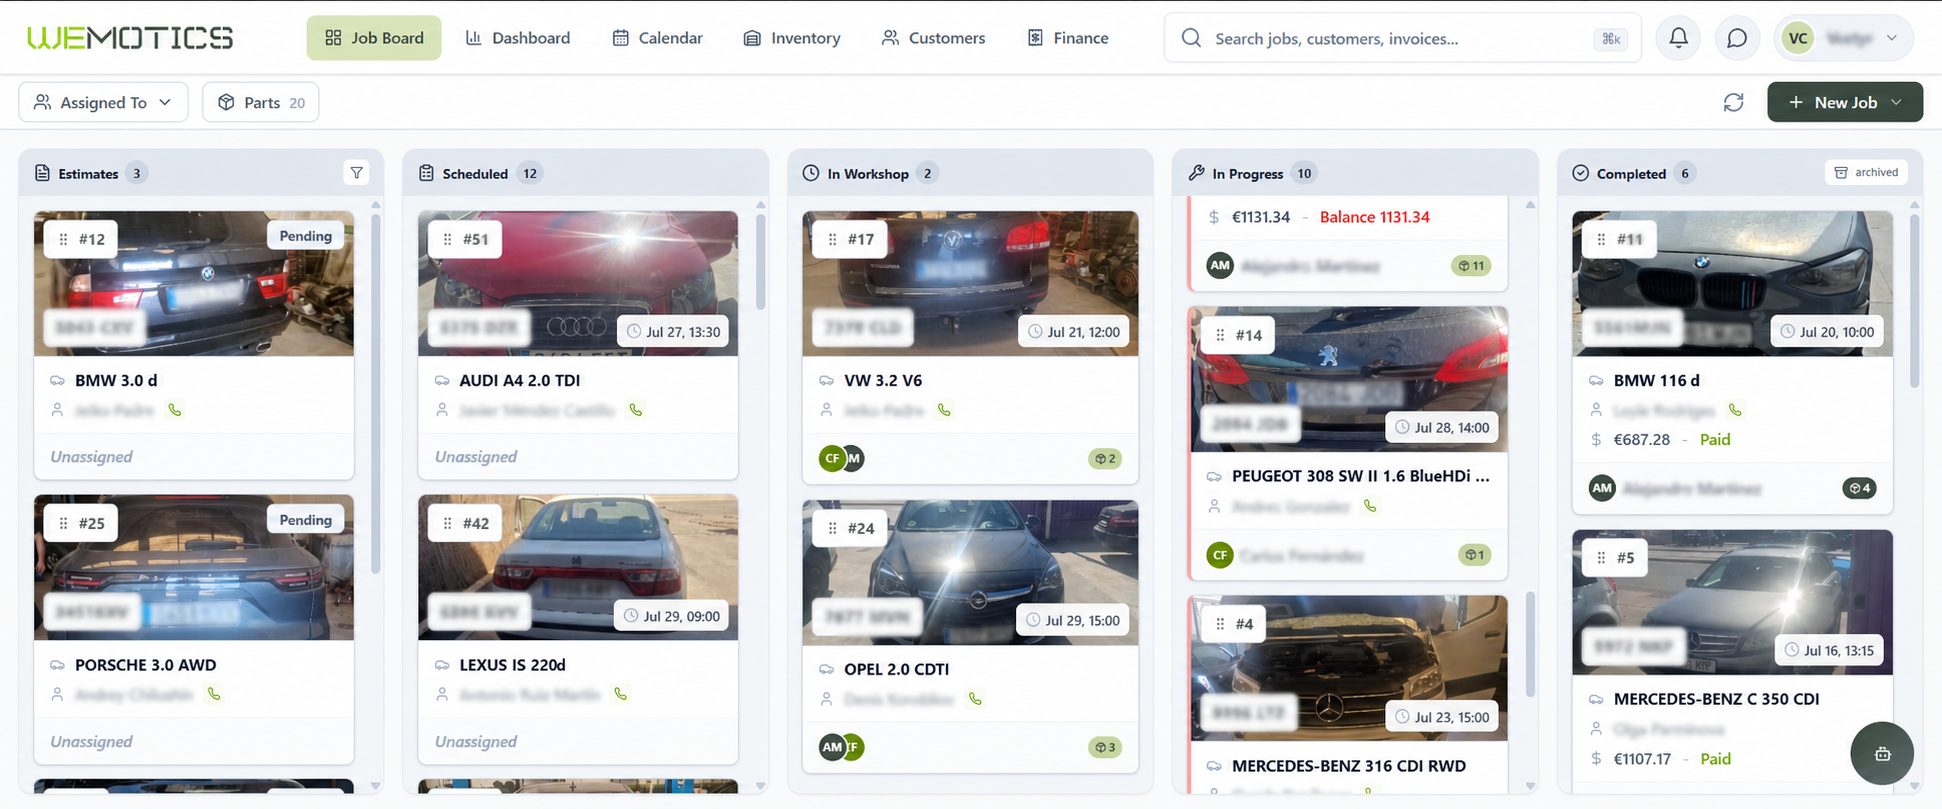1942x809 pixels.
Task: Show archived completed jobs
Action: click(x=1866, y=173)
